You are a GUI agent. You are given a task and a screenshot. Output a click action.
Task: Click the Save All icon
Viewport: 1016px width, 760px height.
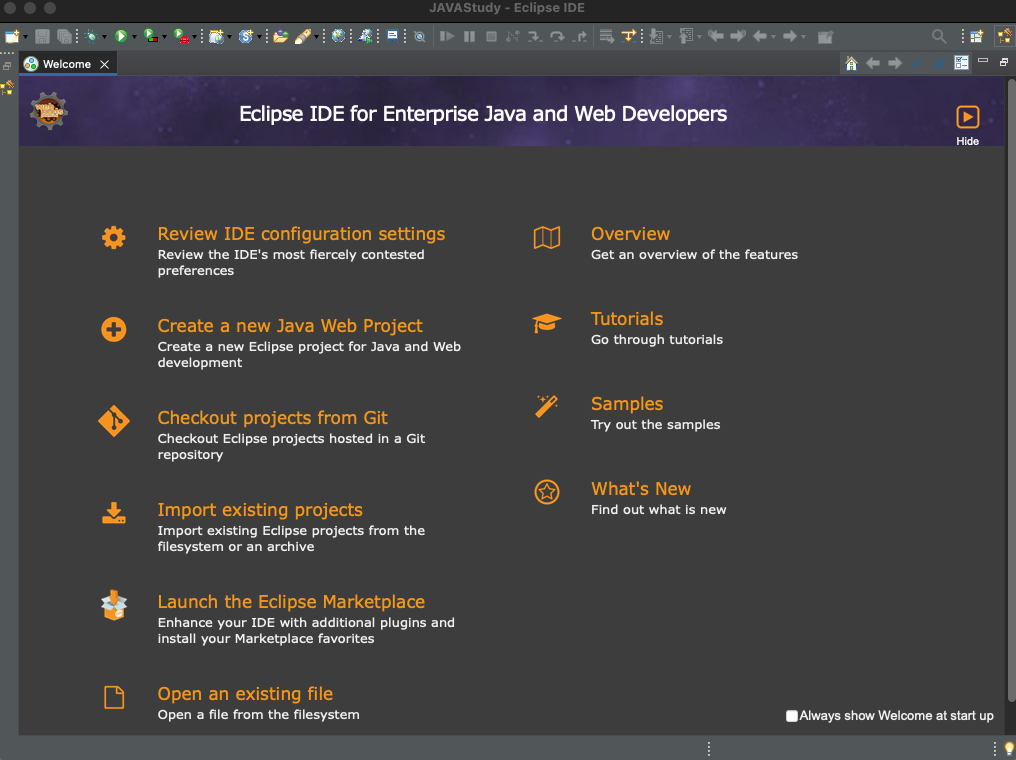pyautogui.click(x=64, y=36)
